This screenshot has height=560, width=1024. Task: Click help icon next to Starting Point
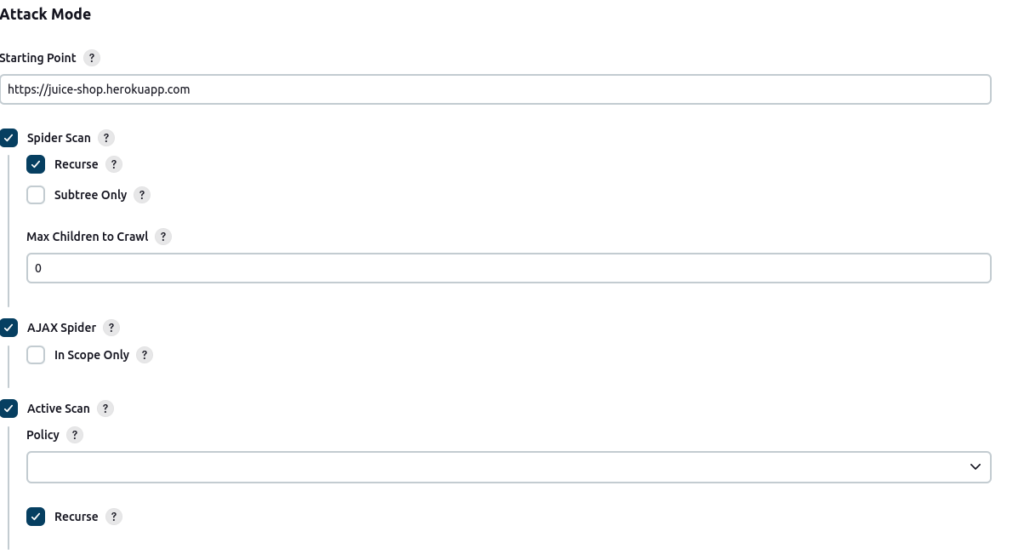92,58
